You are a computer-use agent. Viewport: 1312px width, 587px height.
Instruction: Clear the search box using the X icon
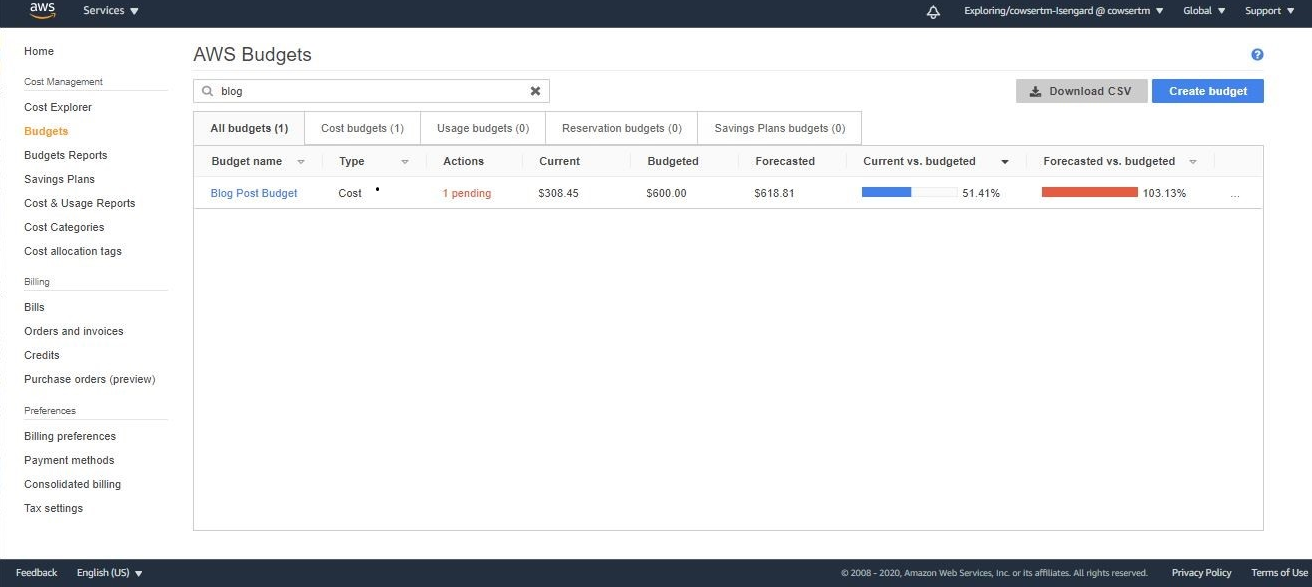click(536, 90)
